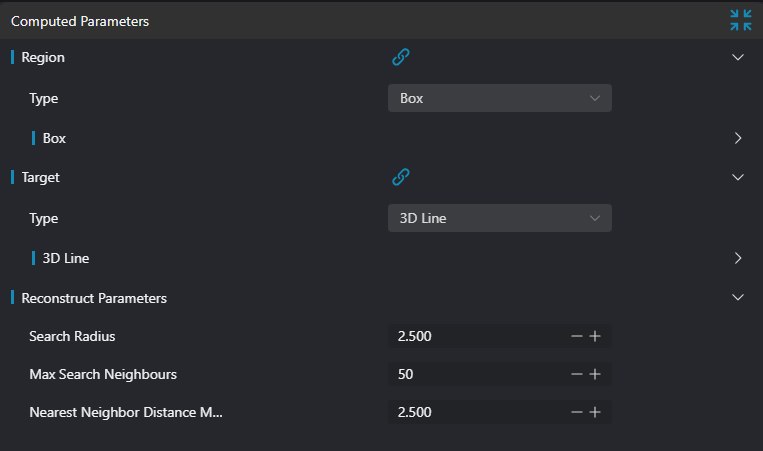Open the Region Type dropdown showing Box

coord(500,98)
